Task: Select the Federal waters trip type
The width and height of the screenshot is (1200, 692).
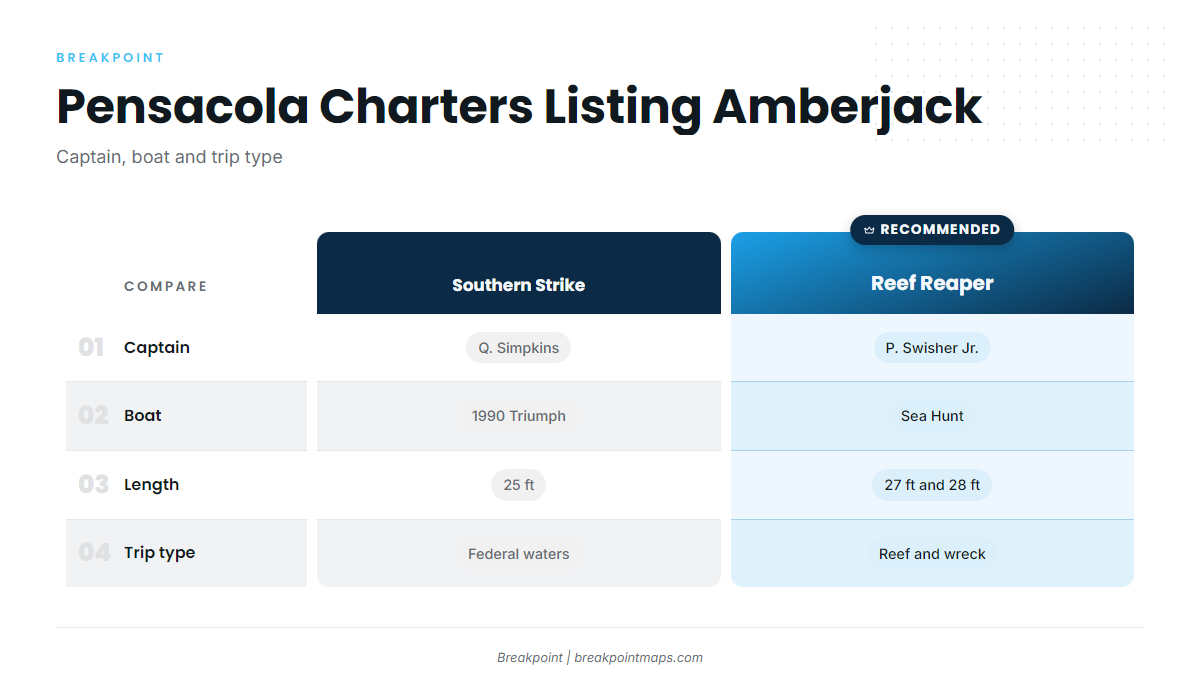Action: coord(518,554)
